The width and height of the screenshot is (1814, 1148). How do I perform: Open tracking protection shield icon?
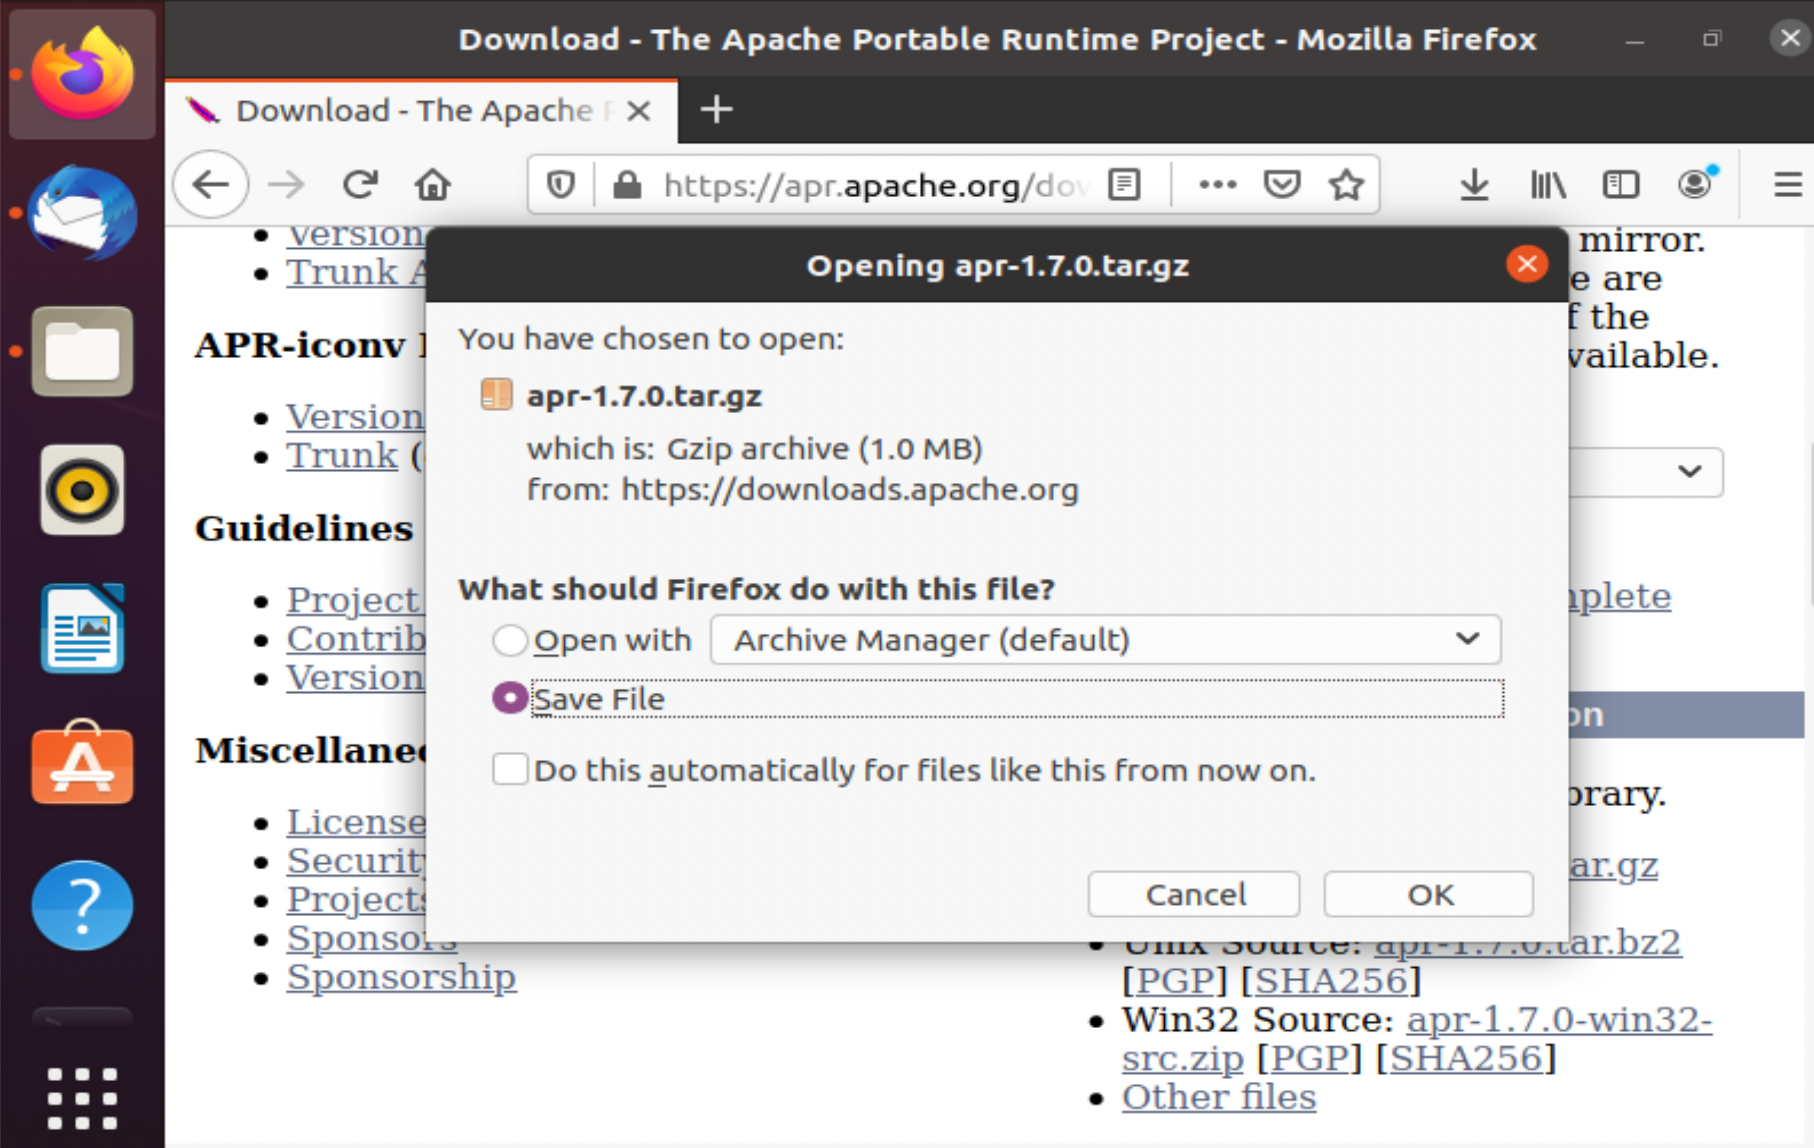click(x=561, y=185)
